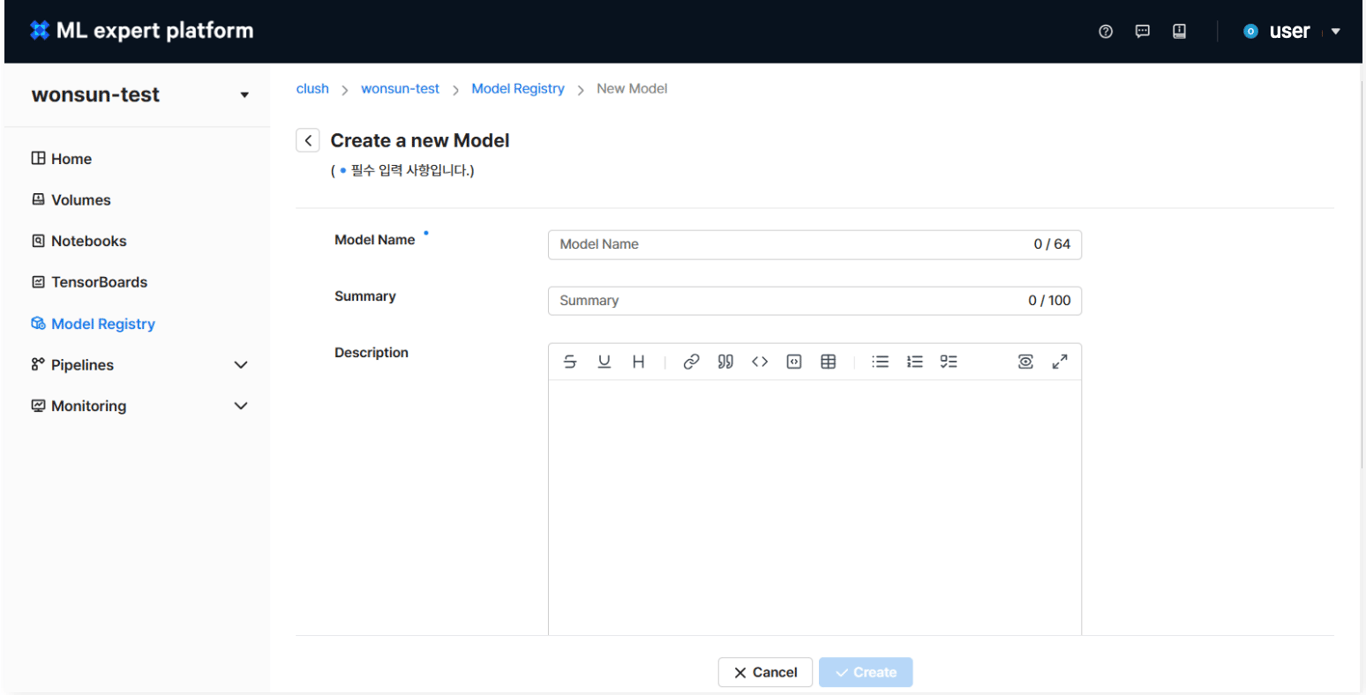Click the New Model breadcrumb text

(632, 88)
